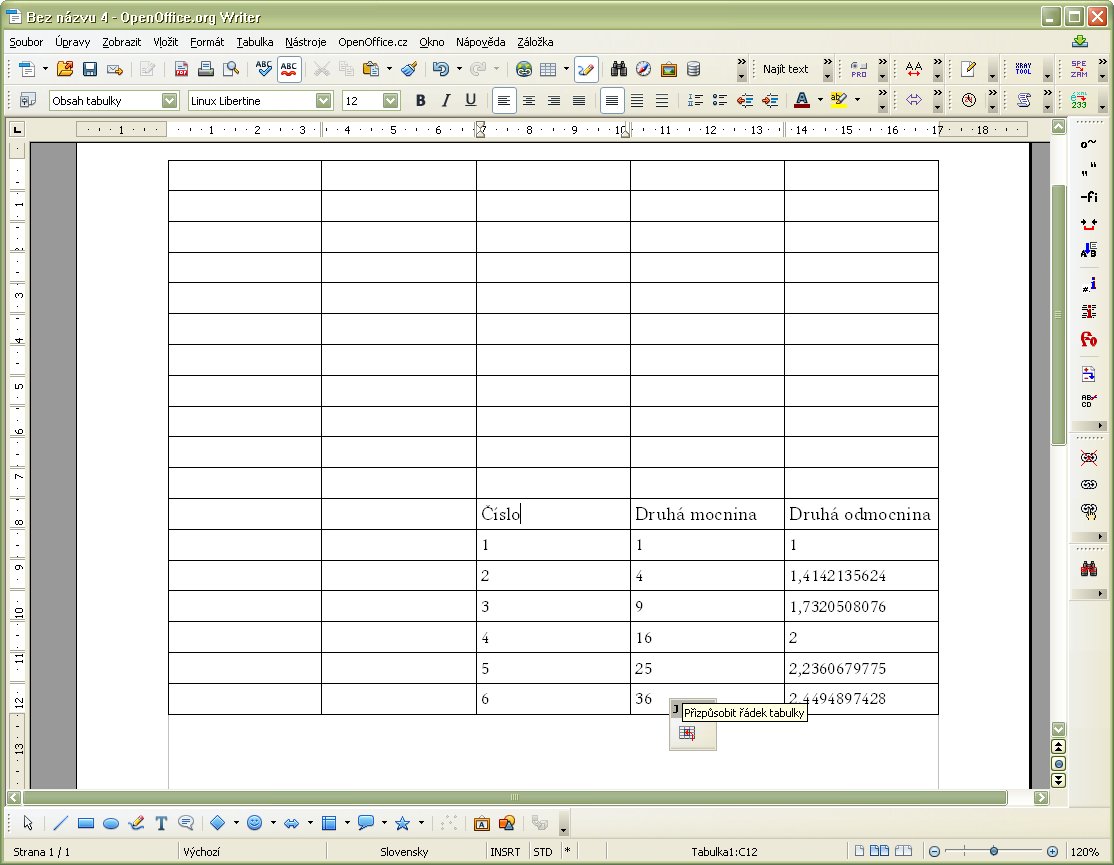The width and height of the screenshot is (1114, 865).
Task: Click the vertical scrollbar down arrow
Action: click(1059, 729)
